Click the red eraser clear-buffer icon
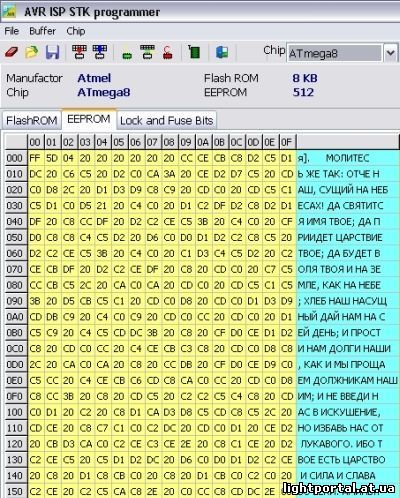The image size is (400, 498). pos(12,52)
